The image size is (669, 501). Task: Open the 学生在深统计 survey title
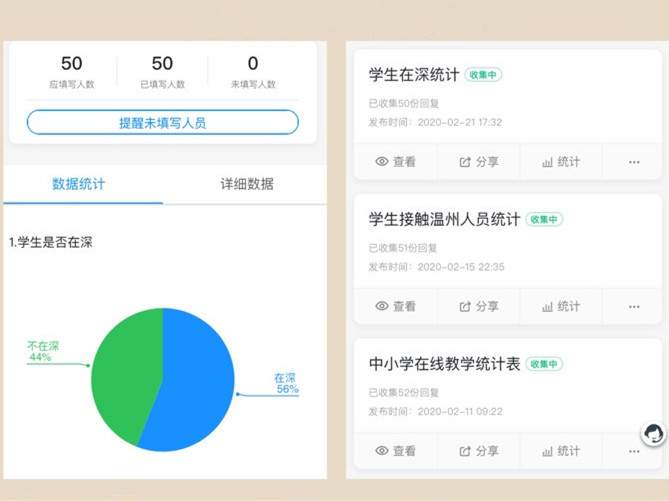click(414, 75)
